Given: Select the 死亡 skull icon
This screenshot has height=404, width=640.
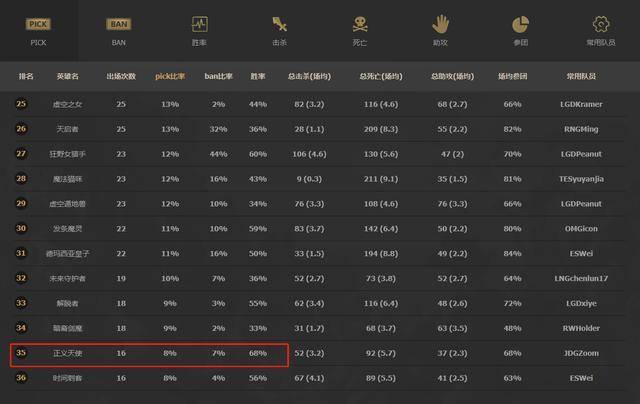Looking at the screenshot, I should point(359,23).
